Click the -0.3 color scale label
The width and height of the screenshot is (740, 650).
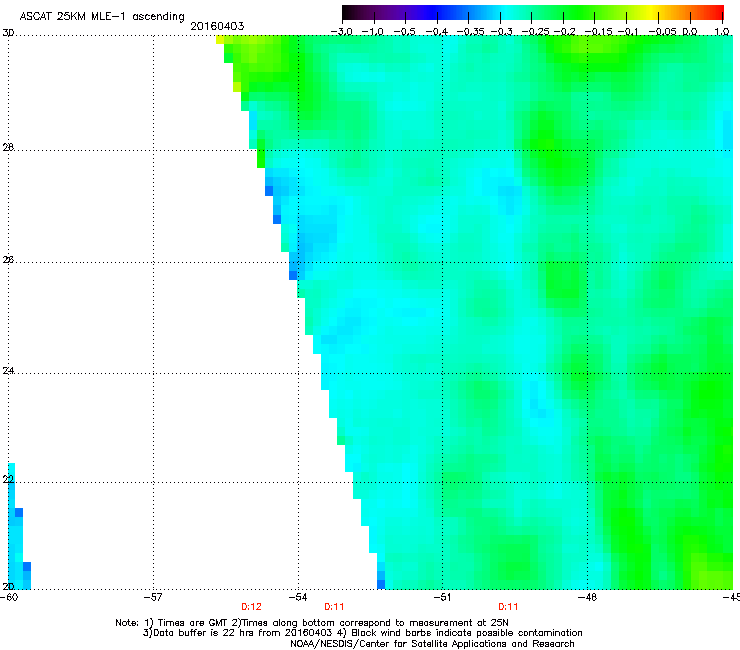pos(502,32)
